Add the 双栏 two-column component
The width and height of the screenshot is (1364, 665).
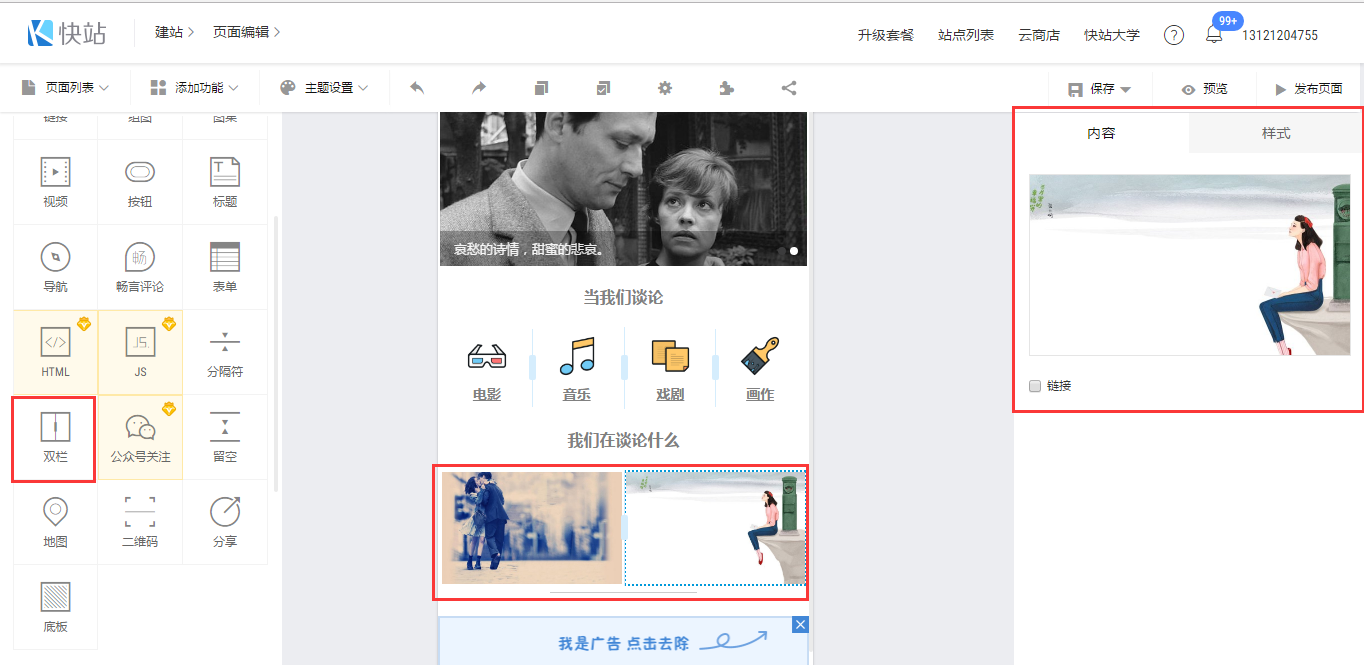pos(55,438)
